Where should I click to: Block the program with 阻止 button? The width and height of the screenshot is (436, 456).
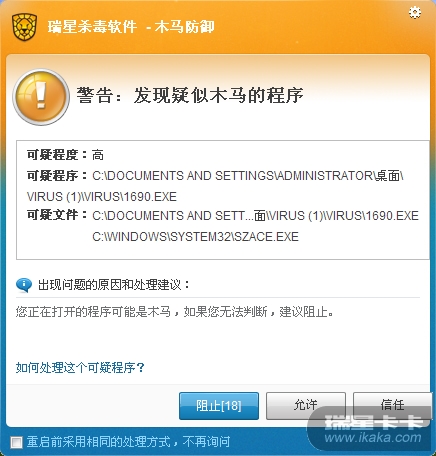coord(219,406)
